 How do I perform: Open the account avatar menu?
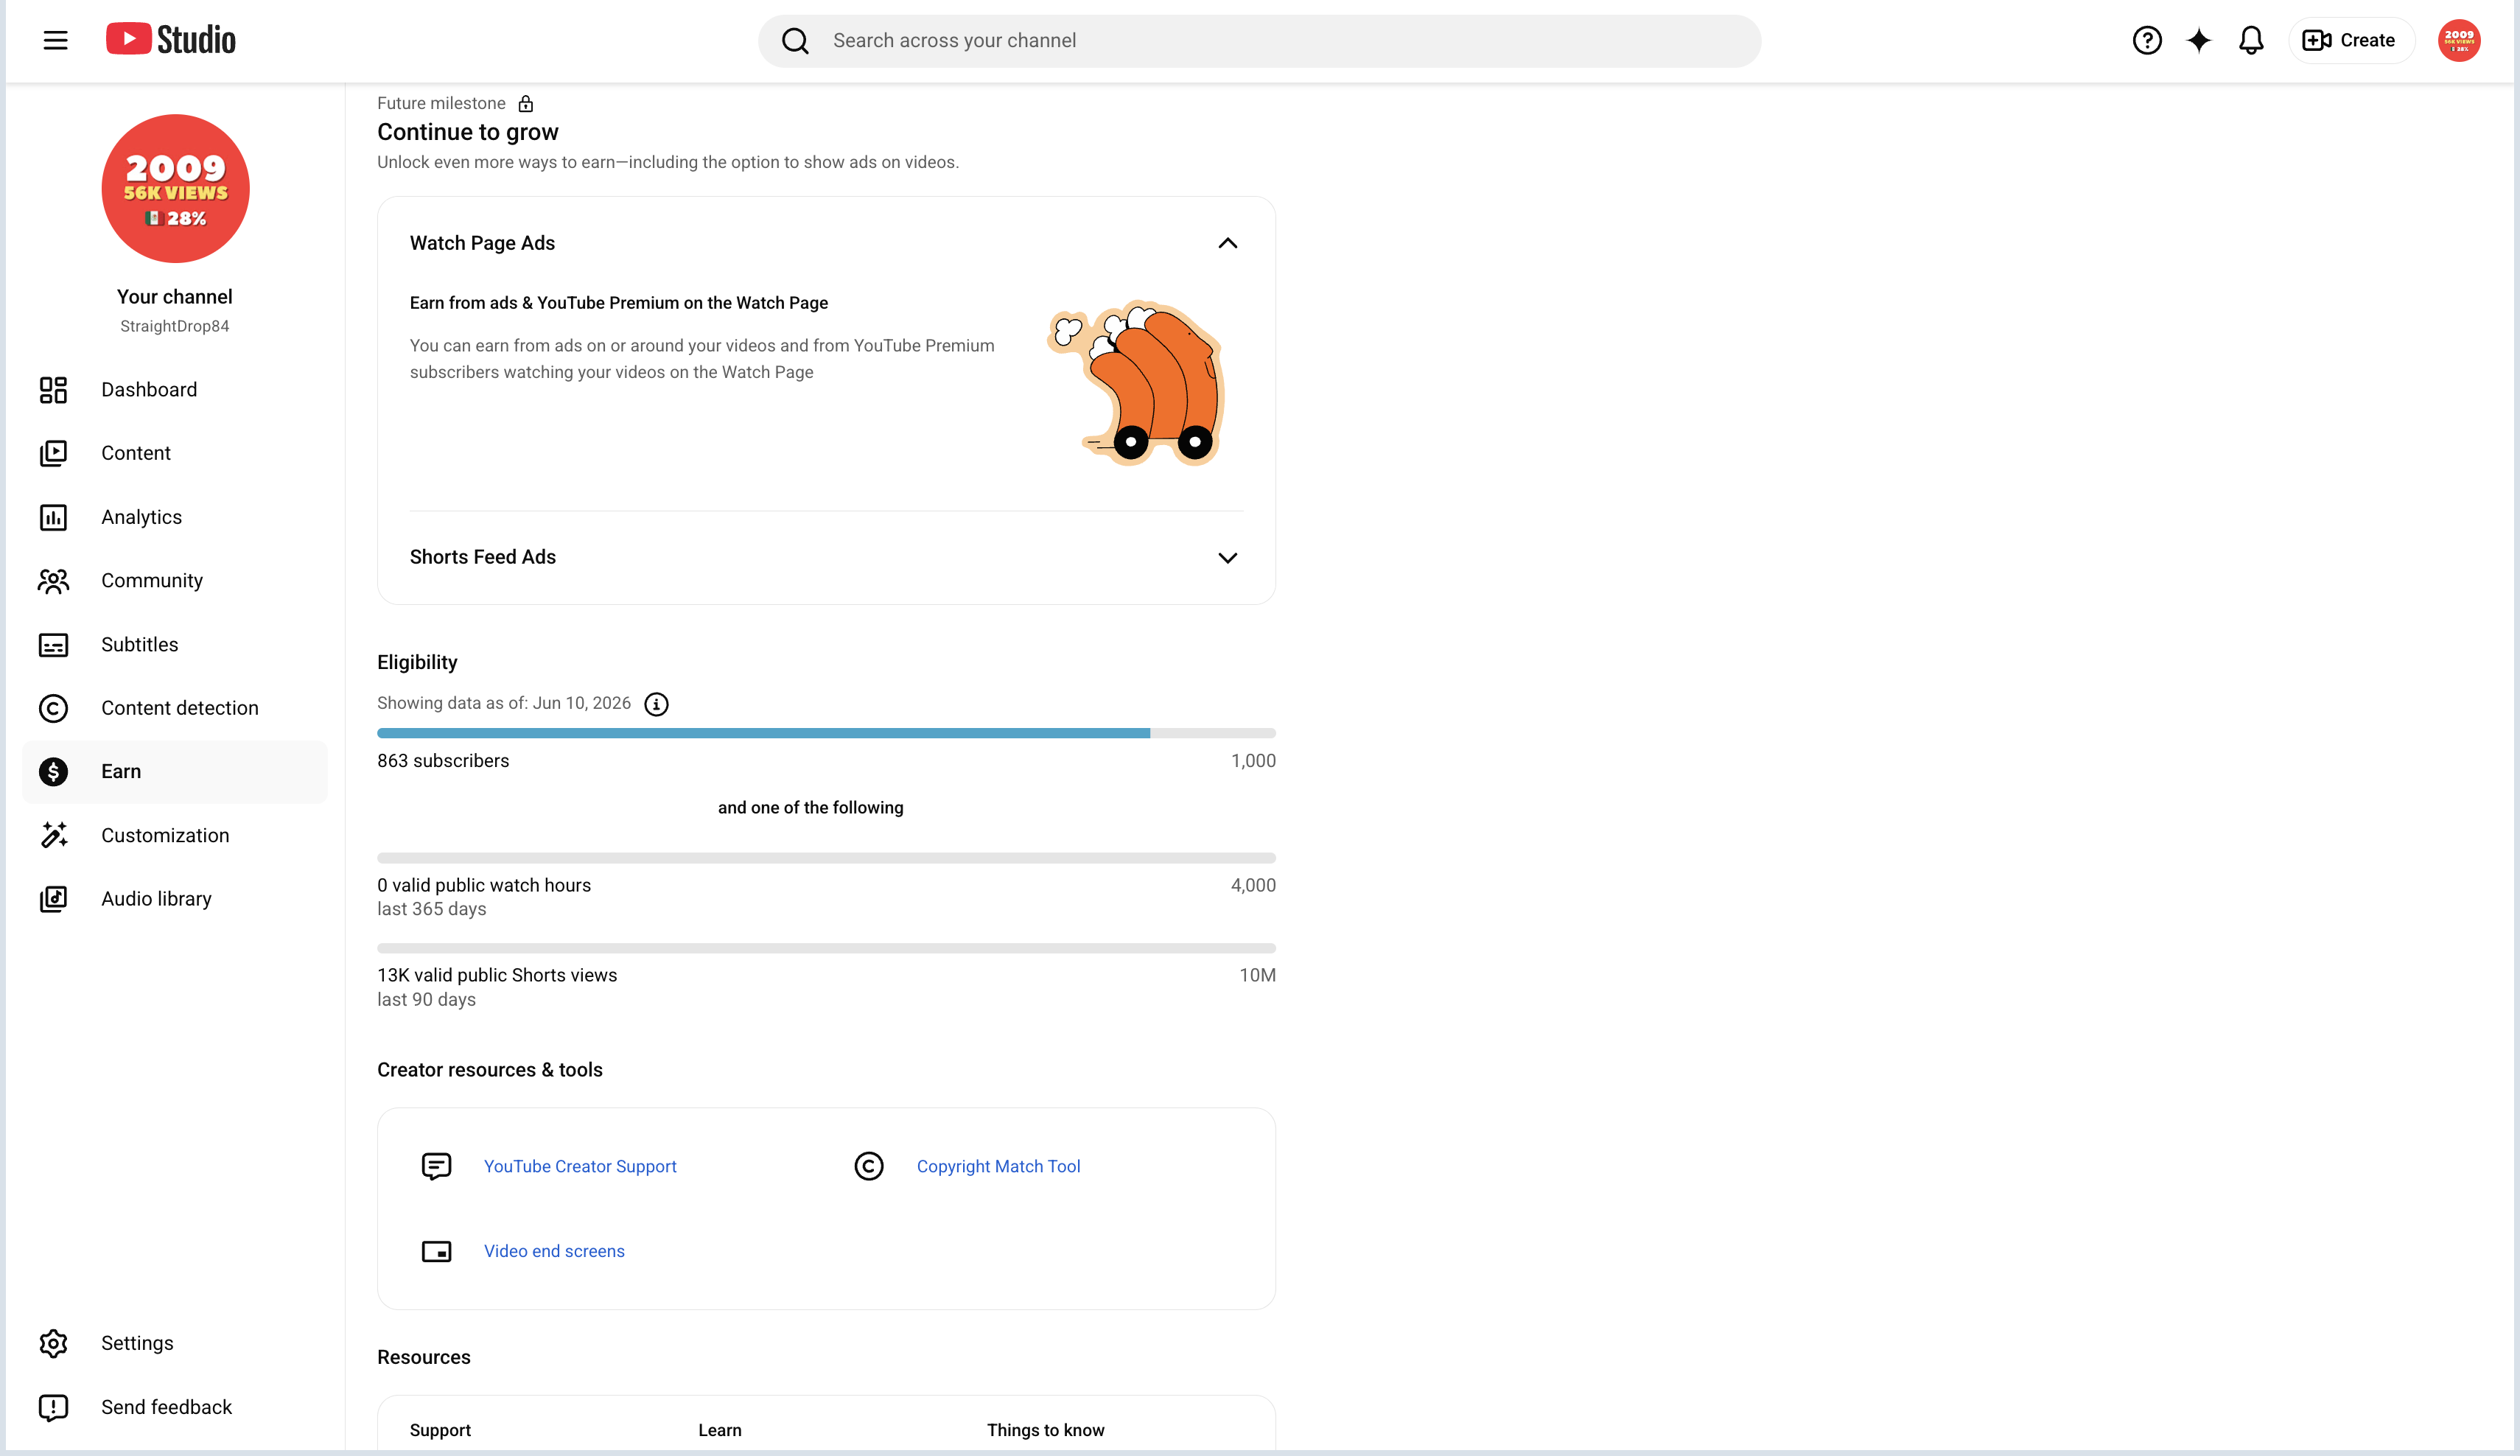click(x=2459, y=40)
